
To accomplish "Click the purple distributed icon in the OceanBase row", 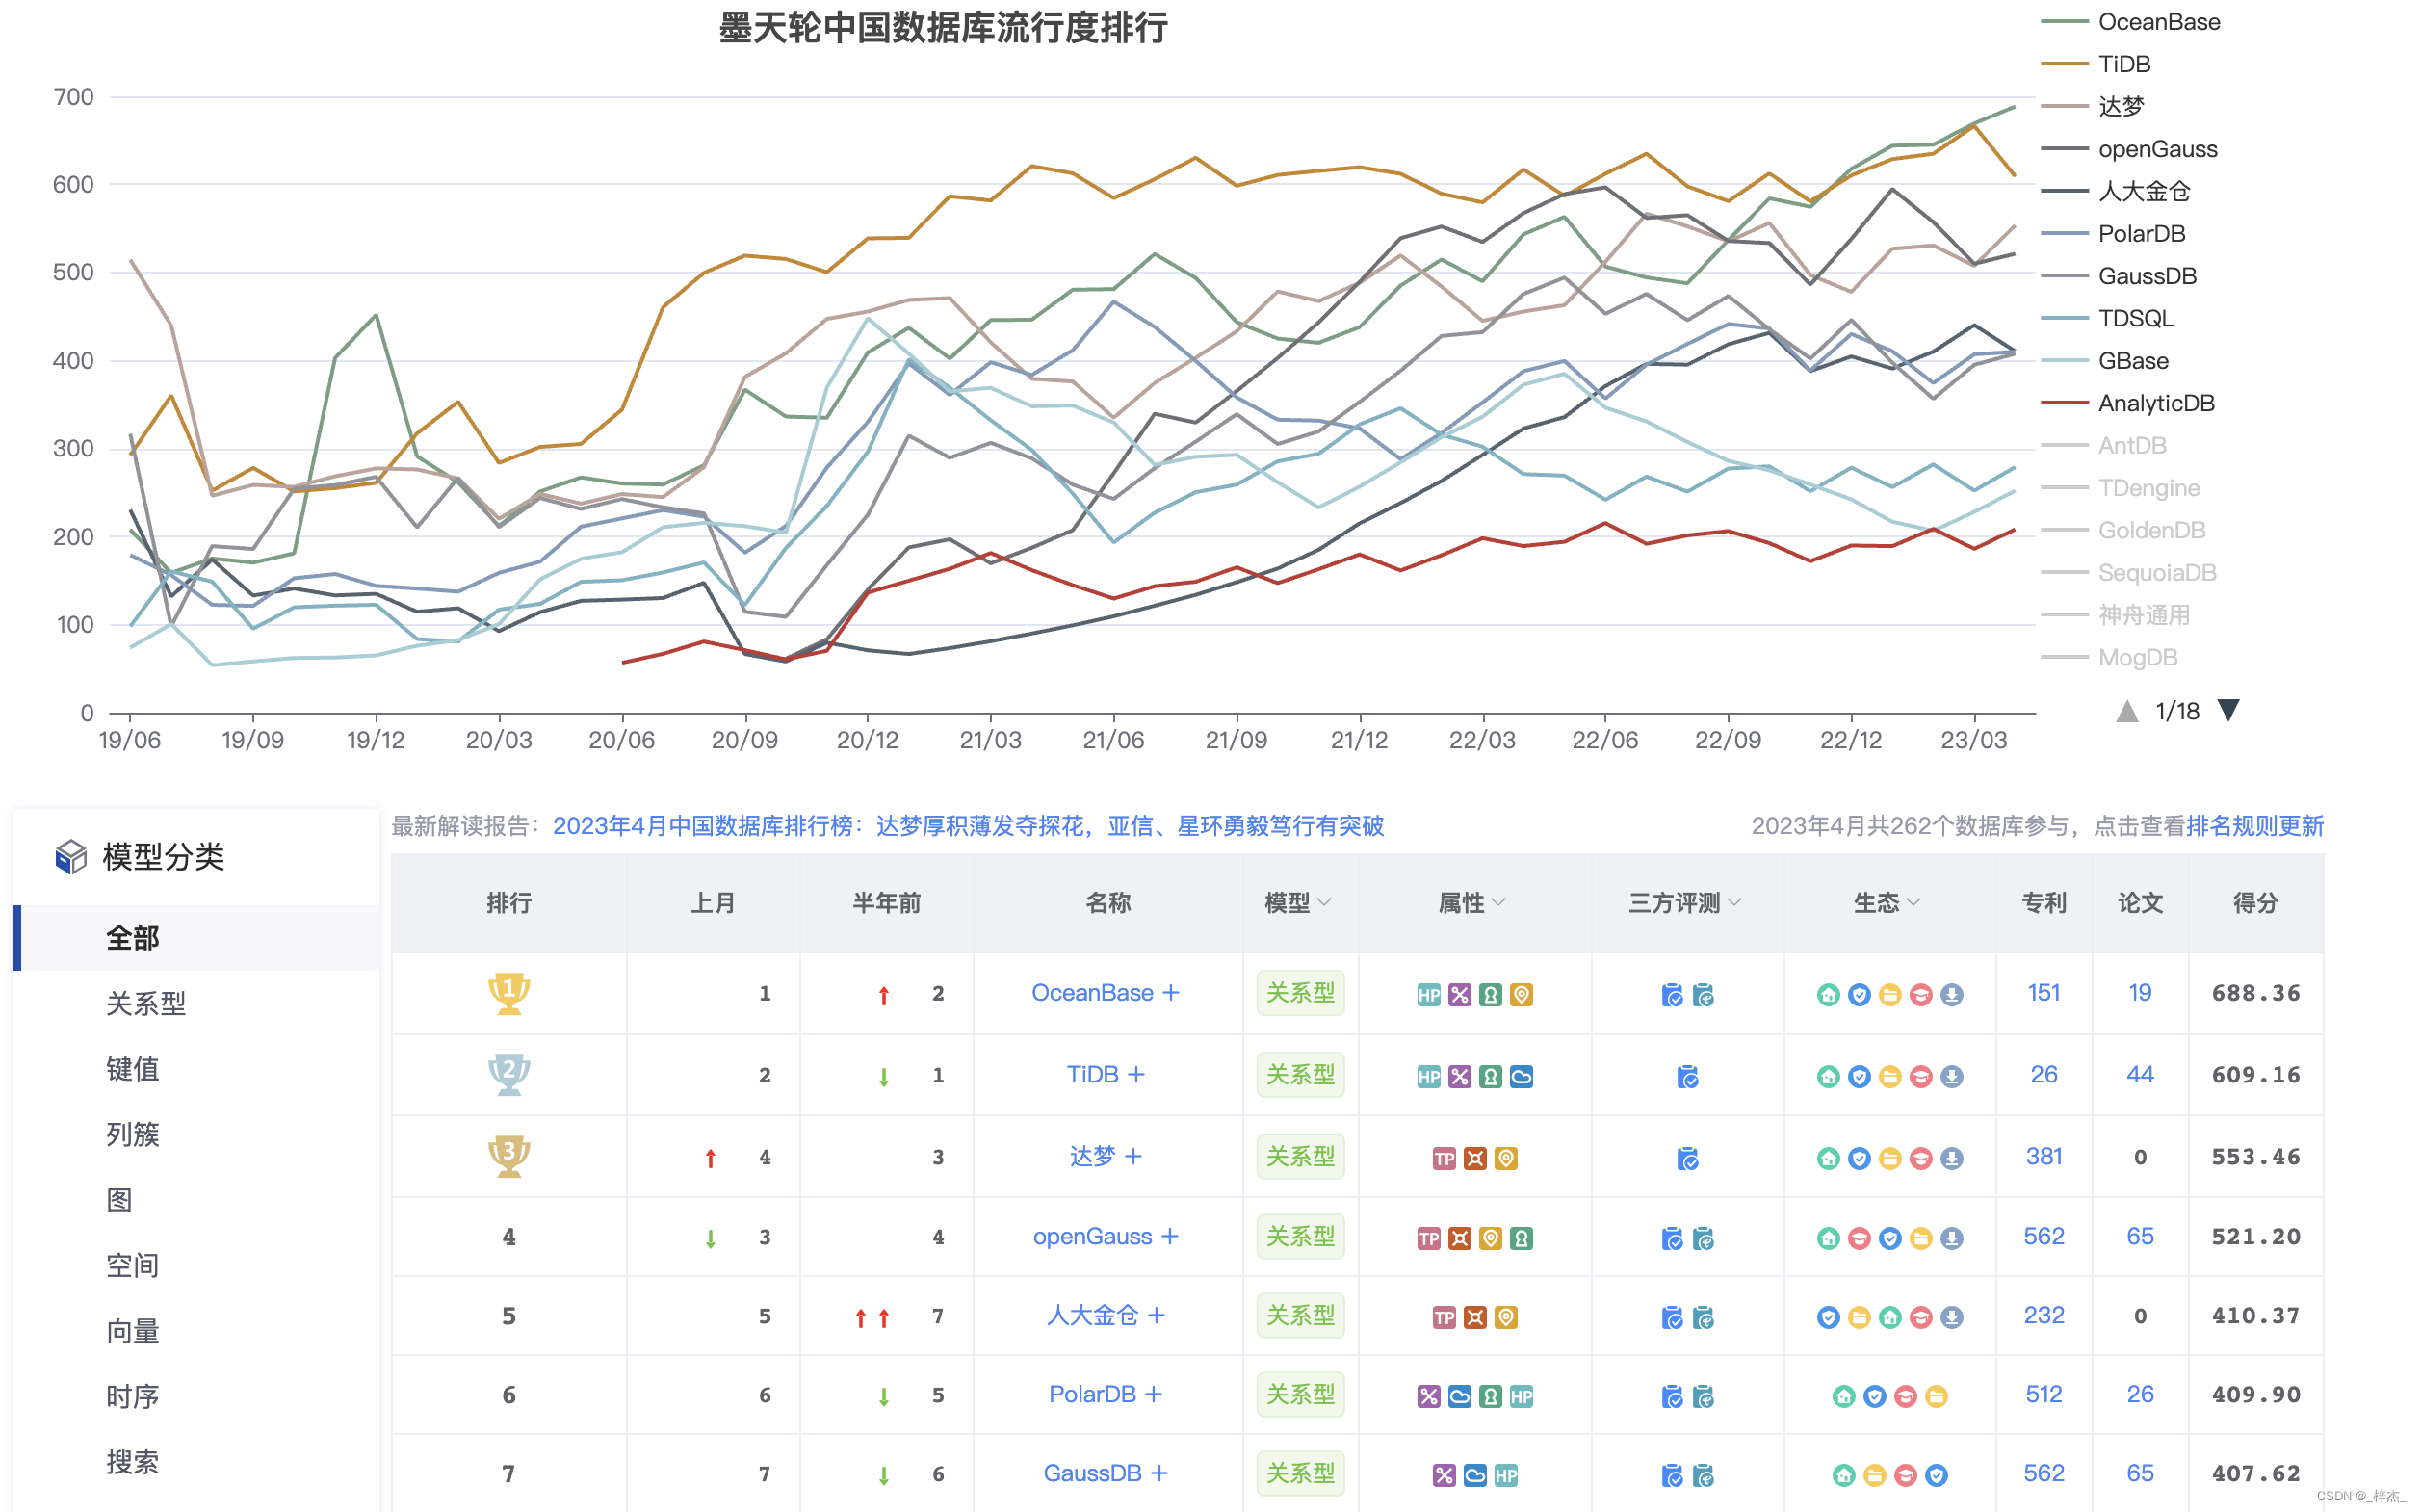I will [x=1459, y=995].
